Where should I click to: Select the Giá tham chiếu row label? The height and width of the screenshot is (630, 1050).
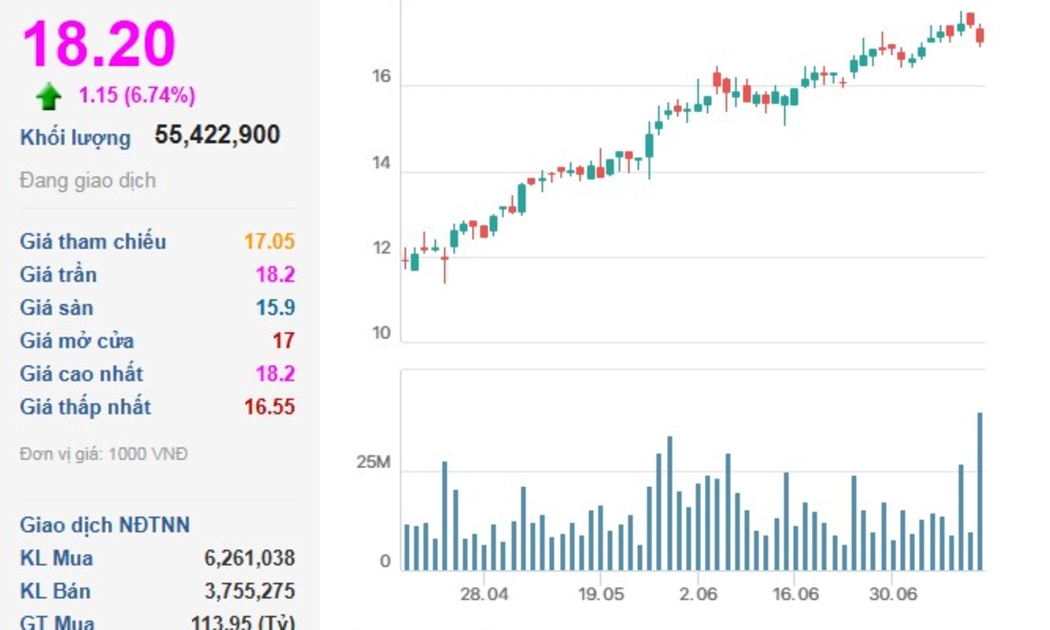coord(93,241)
